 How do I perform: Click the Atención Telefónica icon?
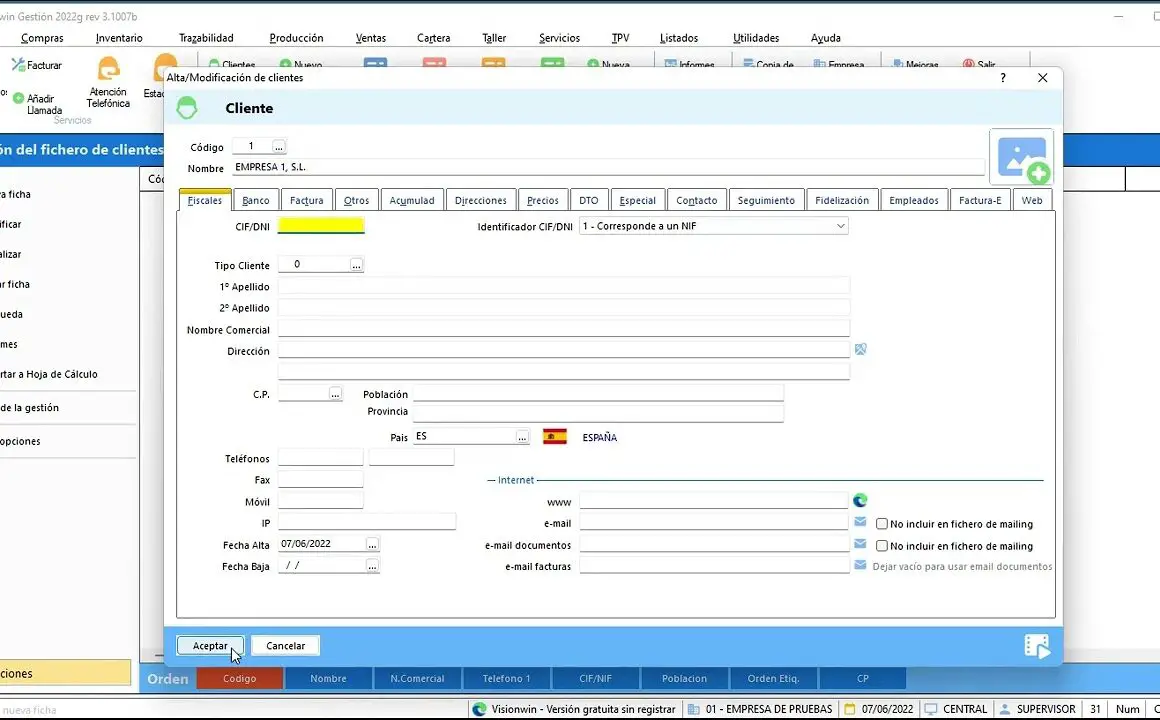(x=108, y=70)
